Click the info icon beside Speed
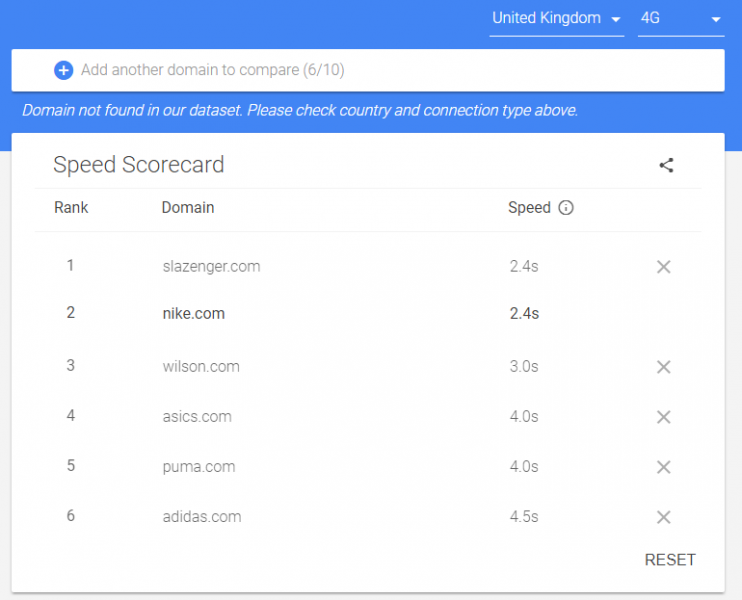The height and width of the screenshot is (600, 742). coord(565,208)
